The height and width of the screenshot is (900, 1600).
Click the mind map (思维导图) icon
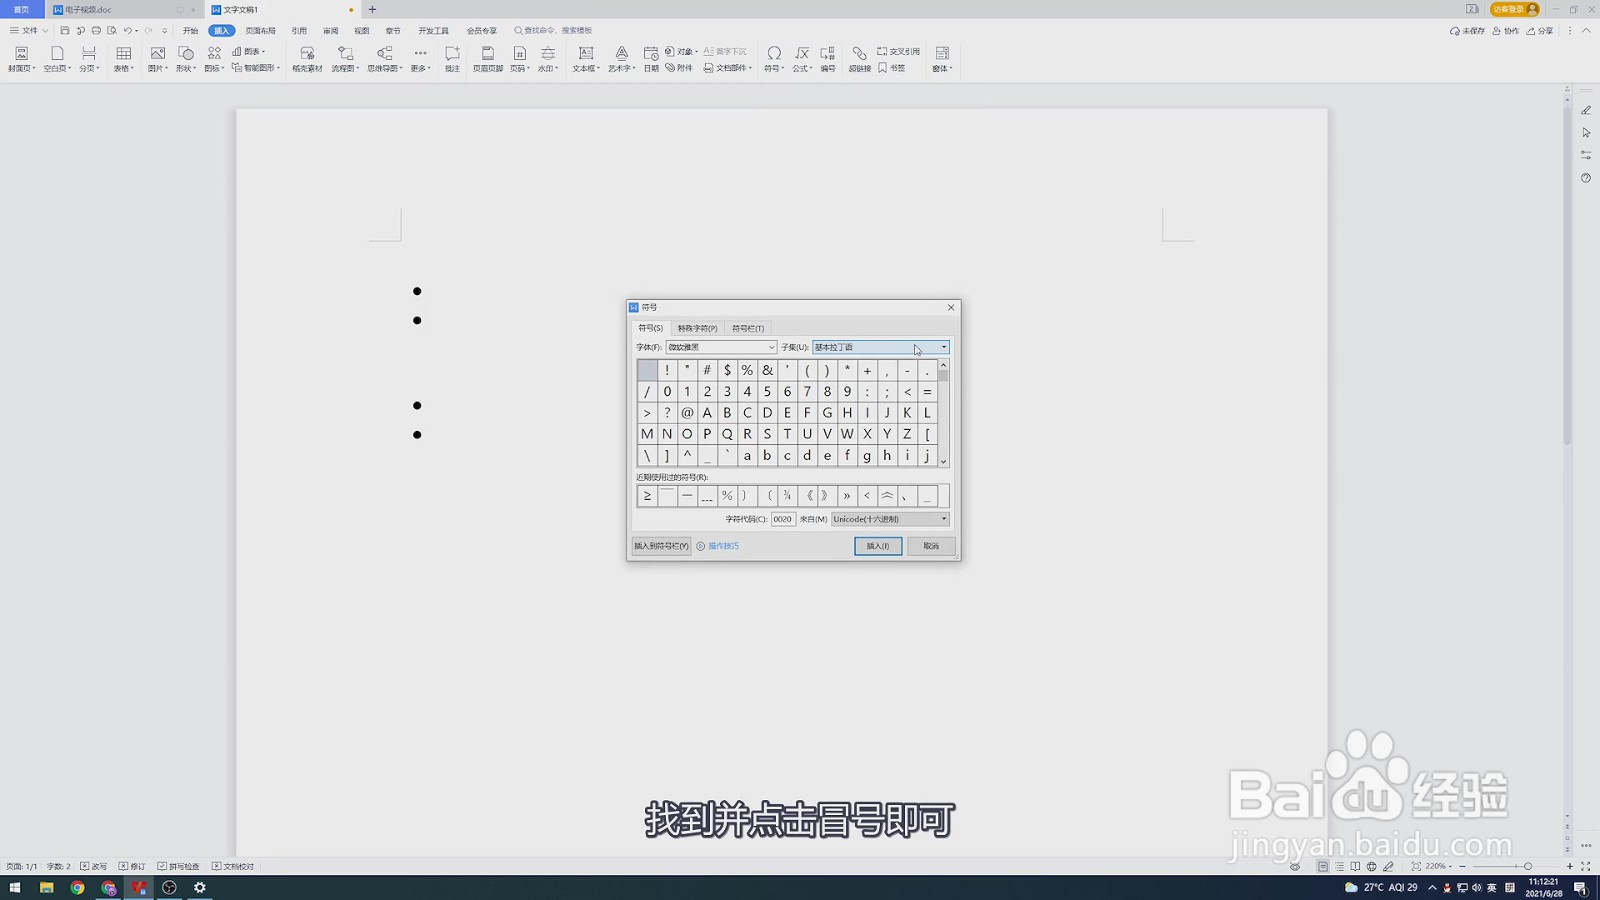point(384,53)
